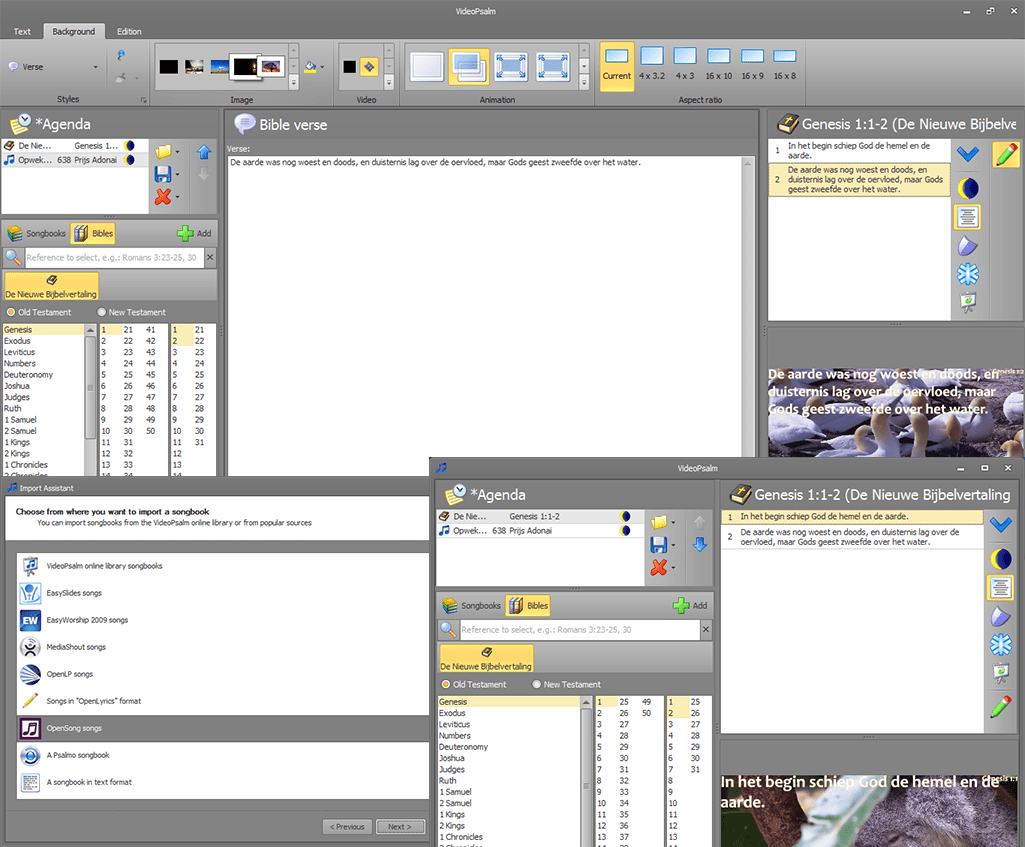Open Bibles tab in main window

coord(93,233)
